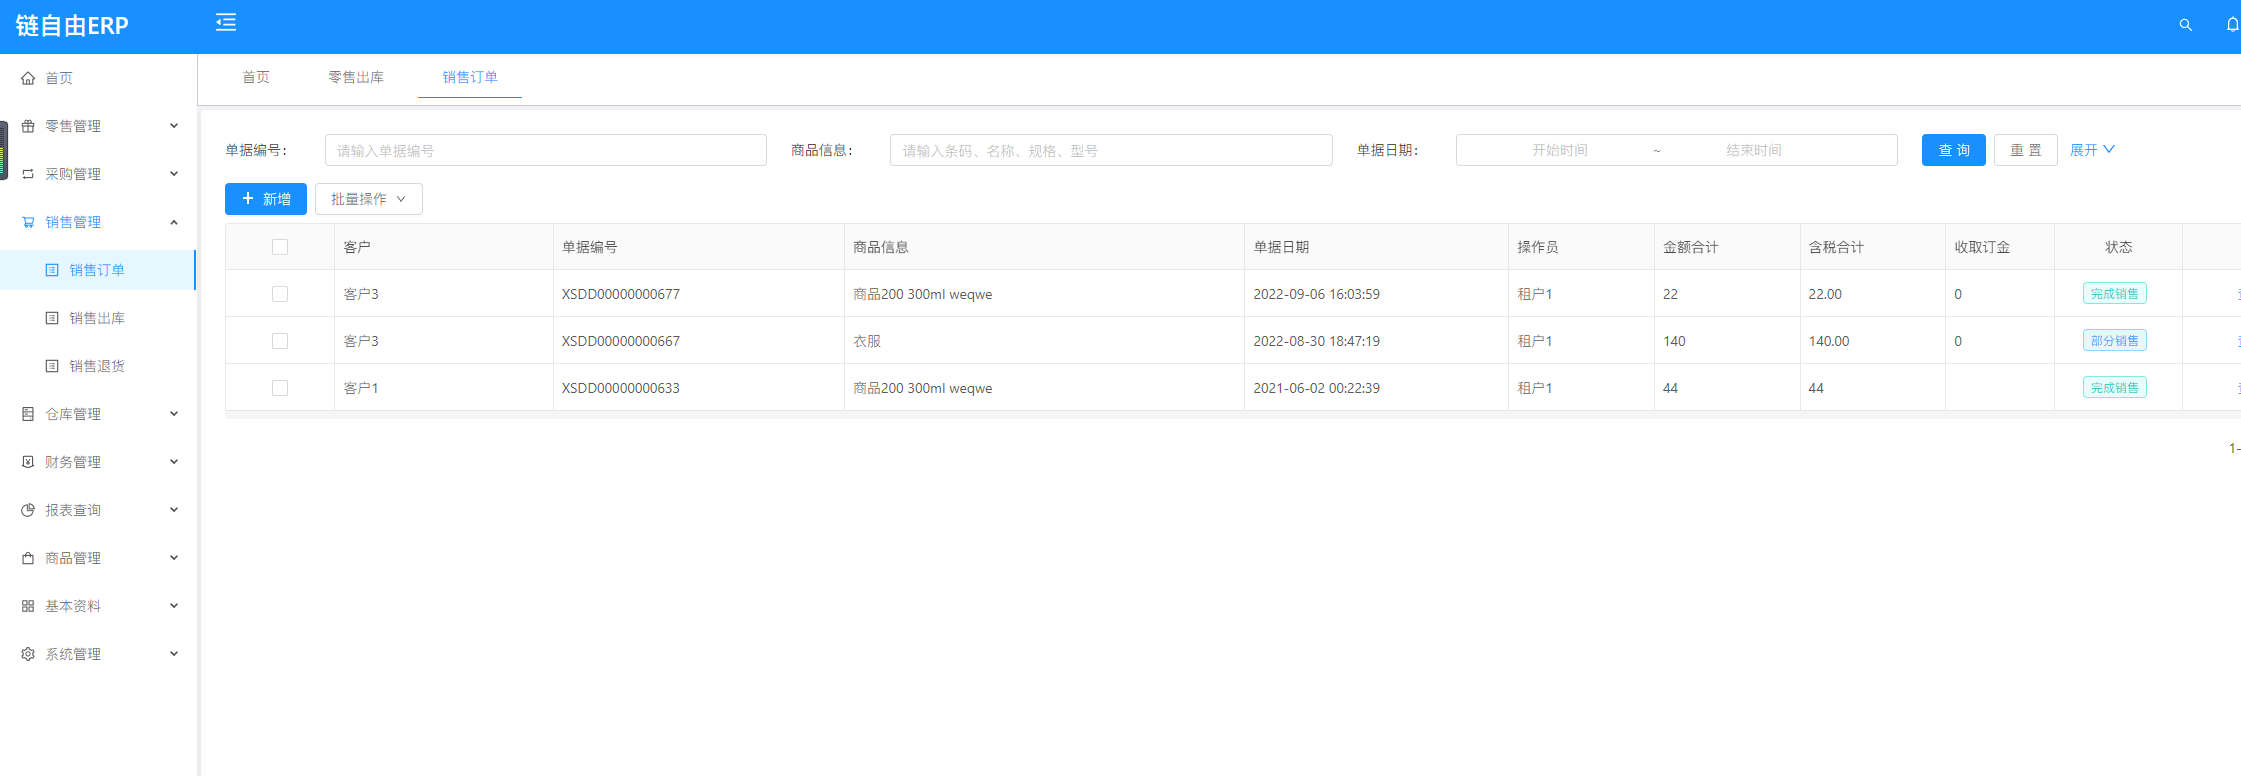The height and width of the screenshot is (776, 2241).
Task: Click 完成销售 status tag of order 677
Action: [2115, 294]
